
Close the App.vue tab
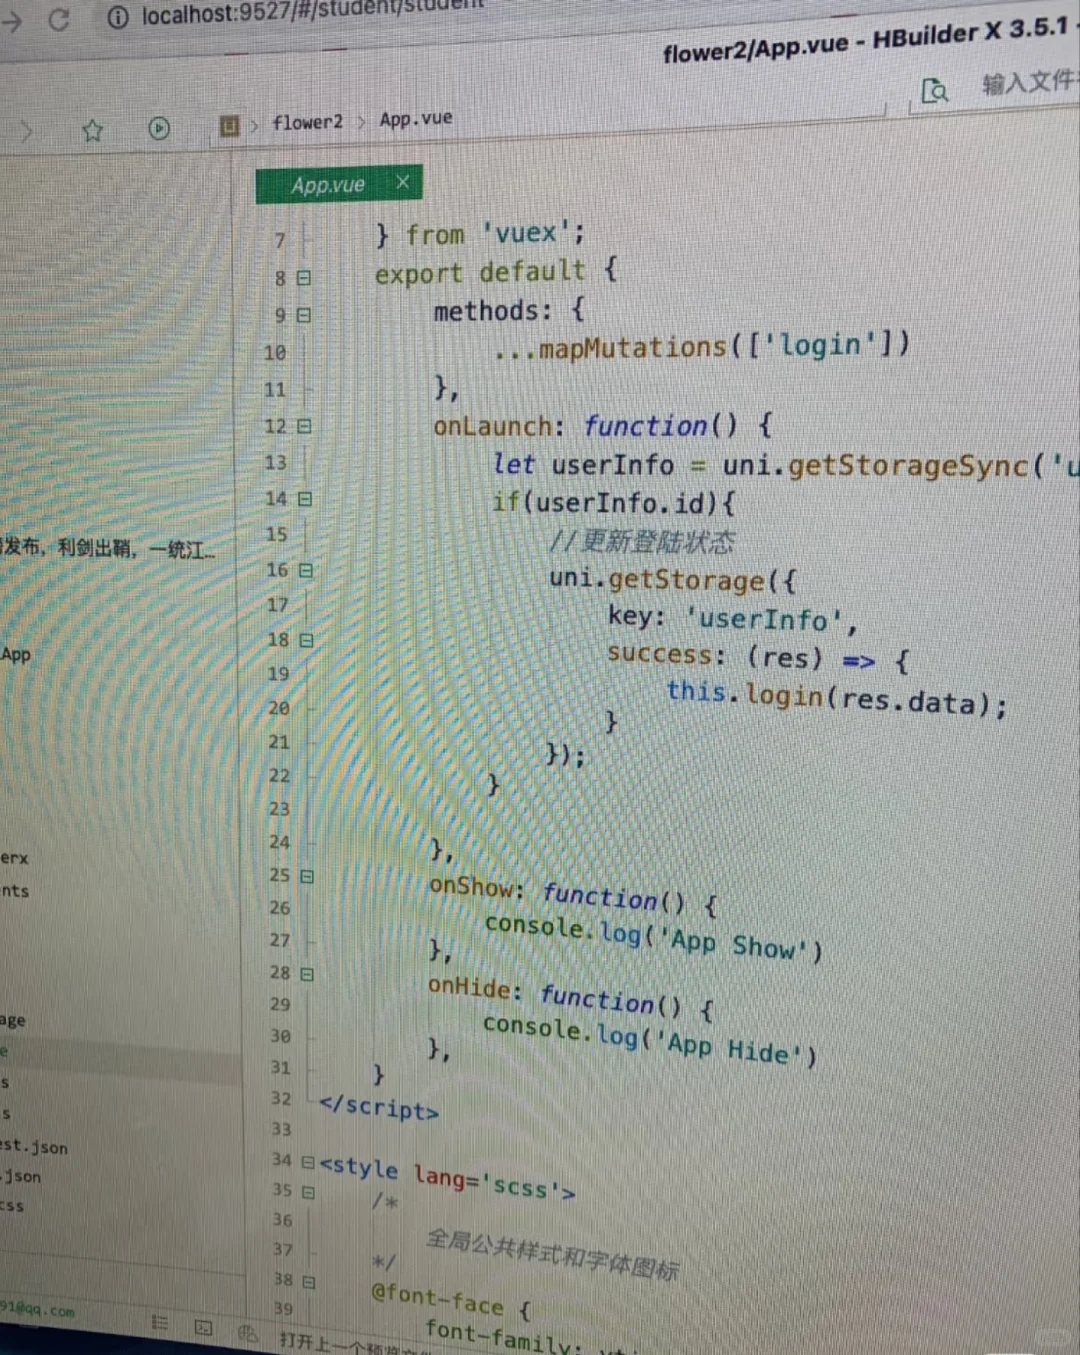(x=402, y=182)
